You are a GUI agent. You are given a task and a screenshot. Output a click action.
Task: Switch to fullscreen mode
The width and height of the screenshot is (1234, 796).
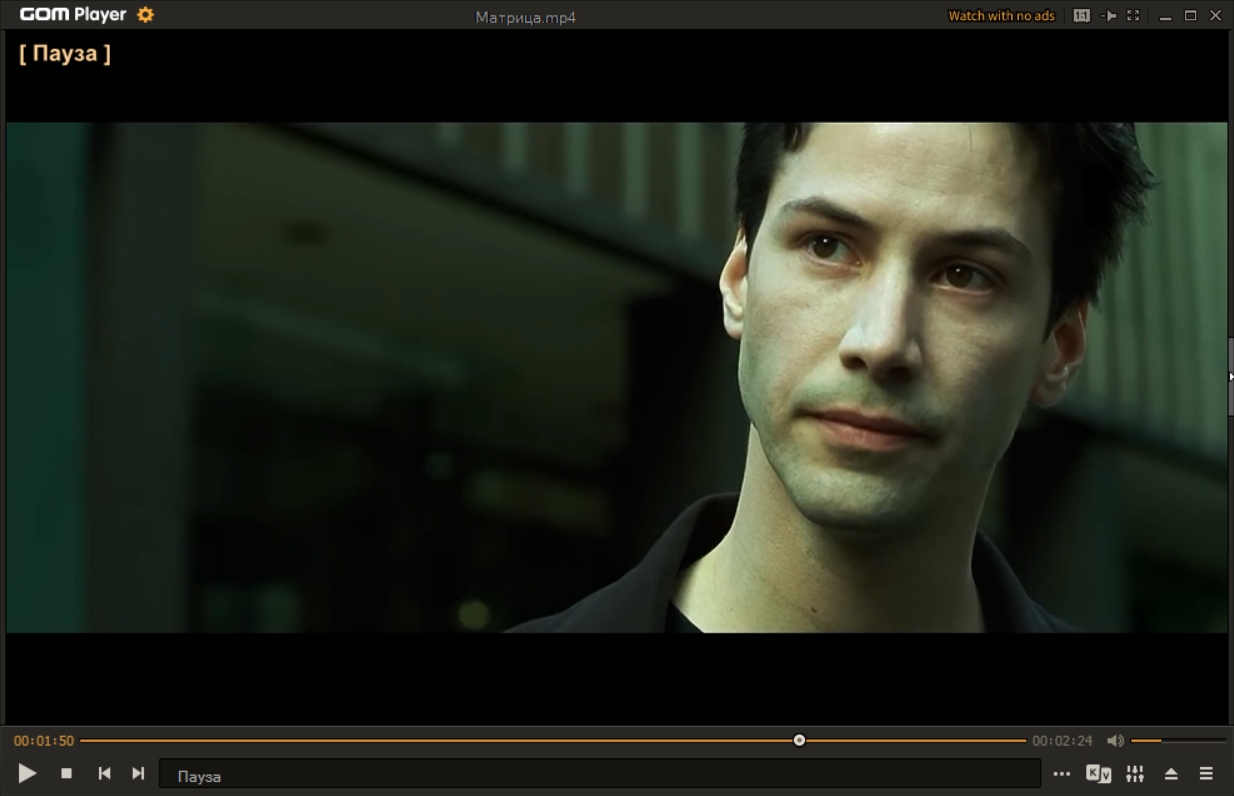1133,16
